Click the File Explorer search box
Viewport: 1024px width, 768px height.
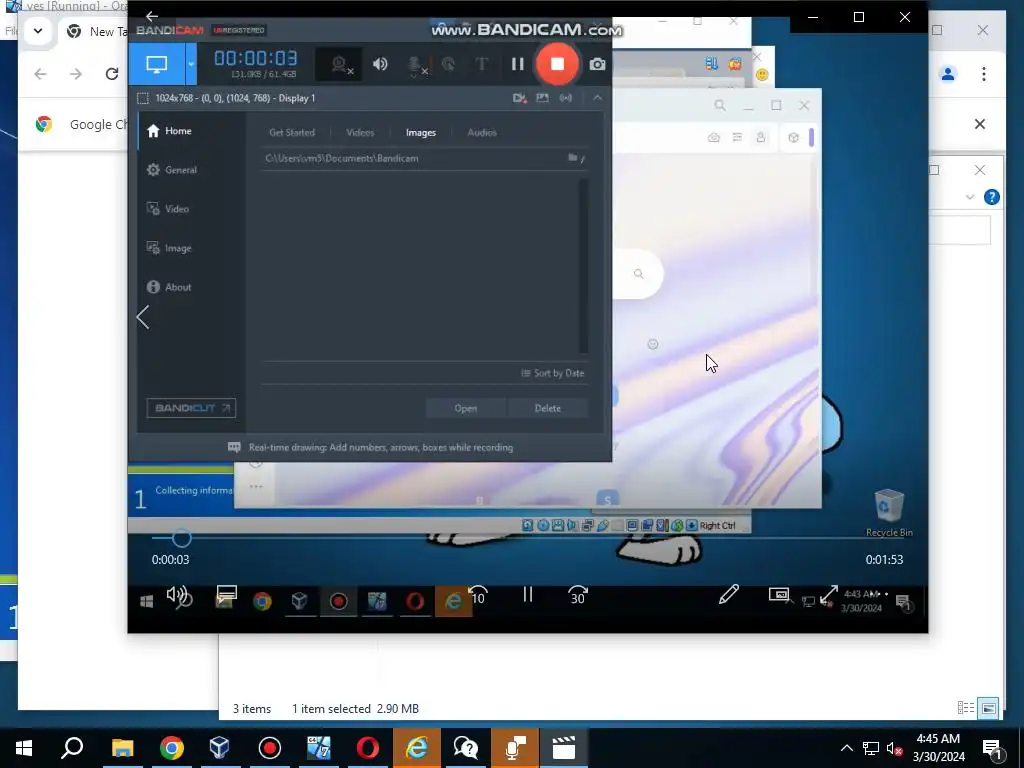pos(959,231)
